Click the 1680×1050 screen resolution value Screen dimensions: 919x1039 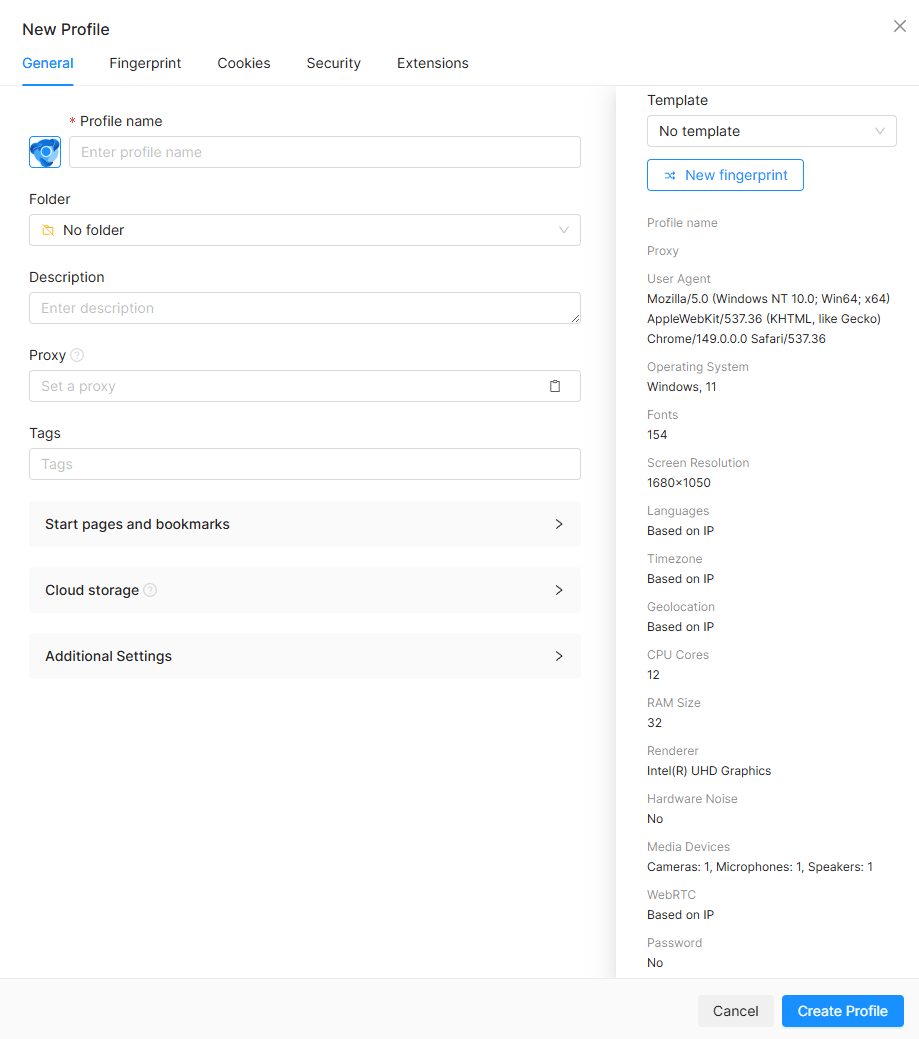tap(679, 483)
